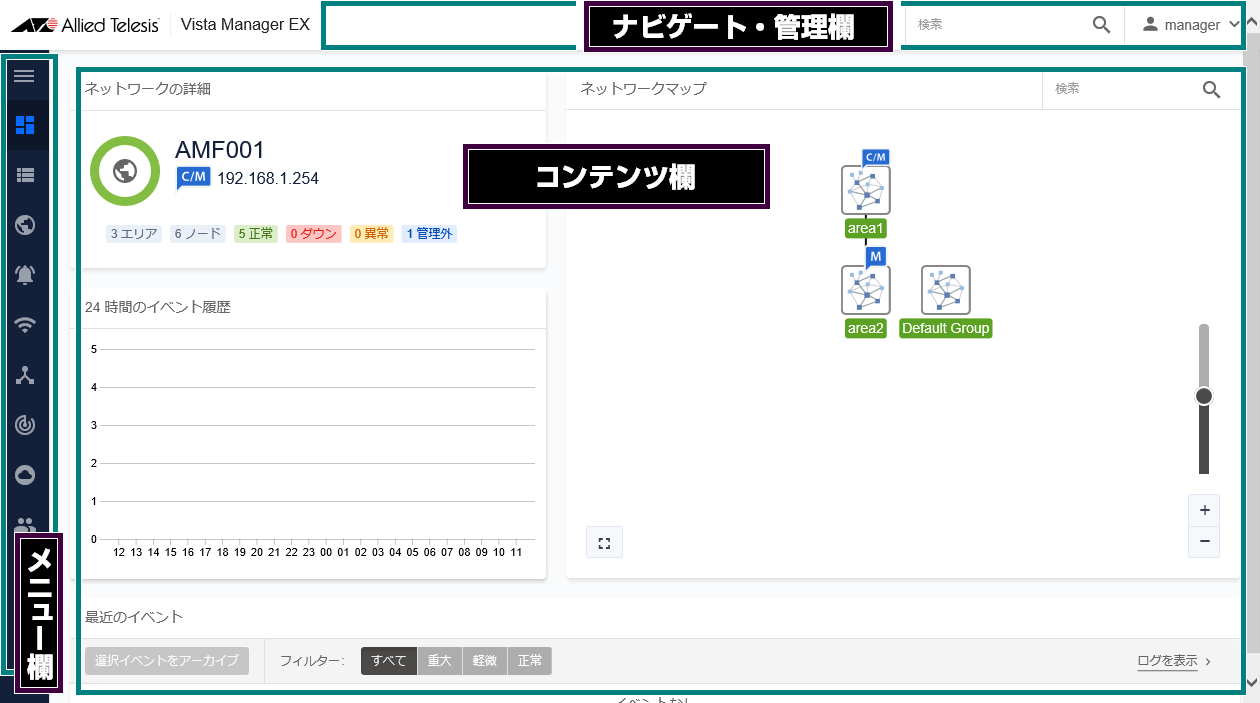Click the fullscreen icon on the network map
Image resolution: width=1260 pixels, height=703 pixels.
(604, 542)
